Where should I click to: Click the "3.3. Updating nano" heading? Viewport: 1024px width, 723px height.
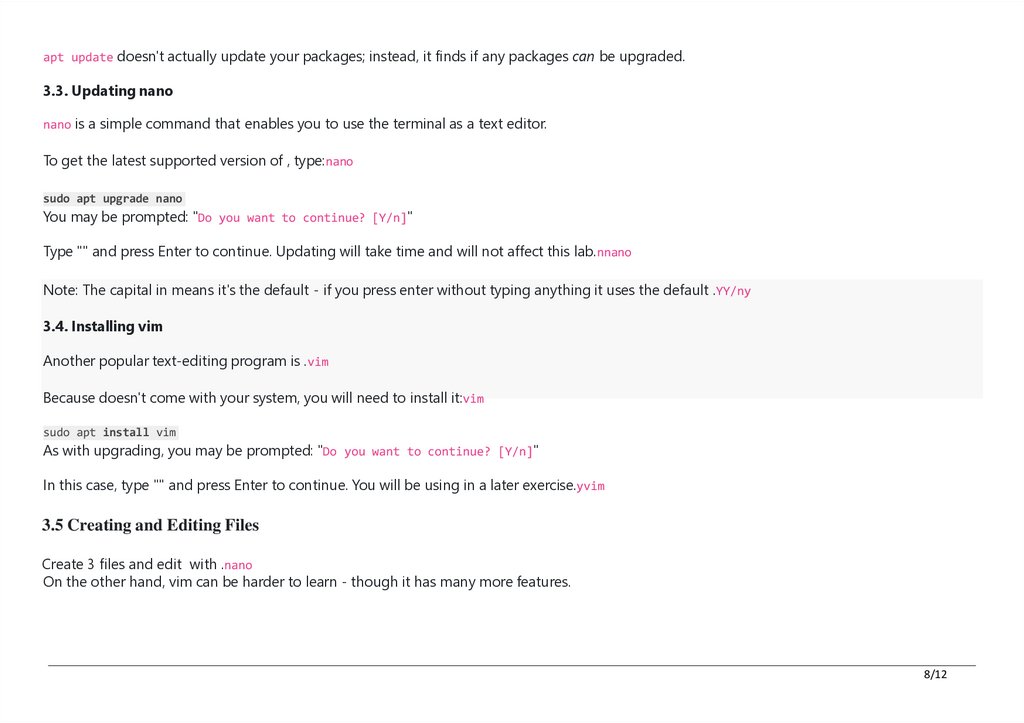[108, 91]
